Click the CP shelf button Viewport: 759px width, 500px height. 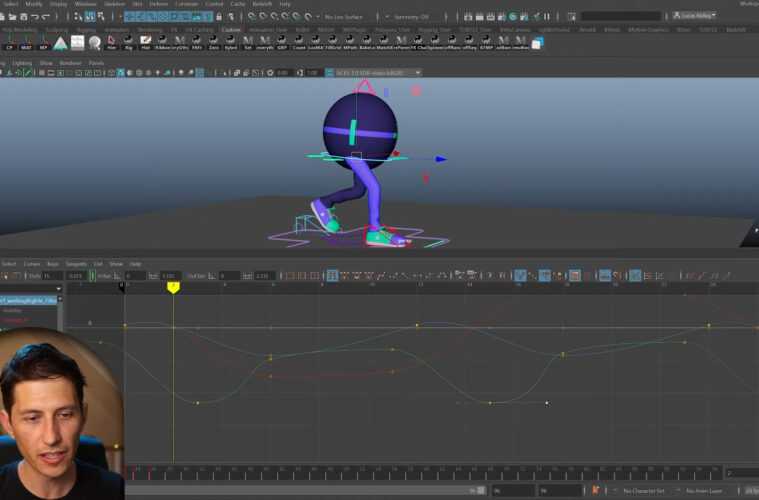pyautogui.click(x=9, y=43)
